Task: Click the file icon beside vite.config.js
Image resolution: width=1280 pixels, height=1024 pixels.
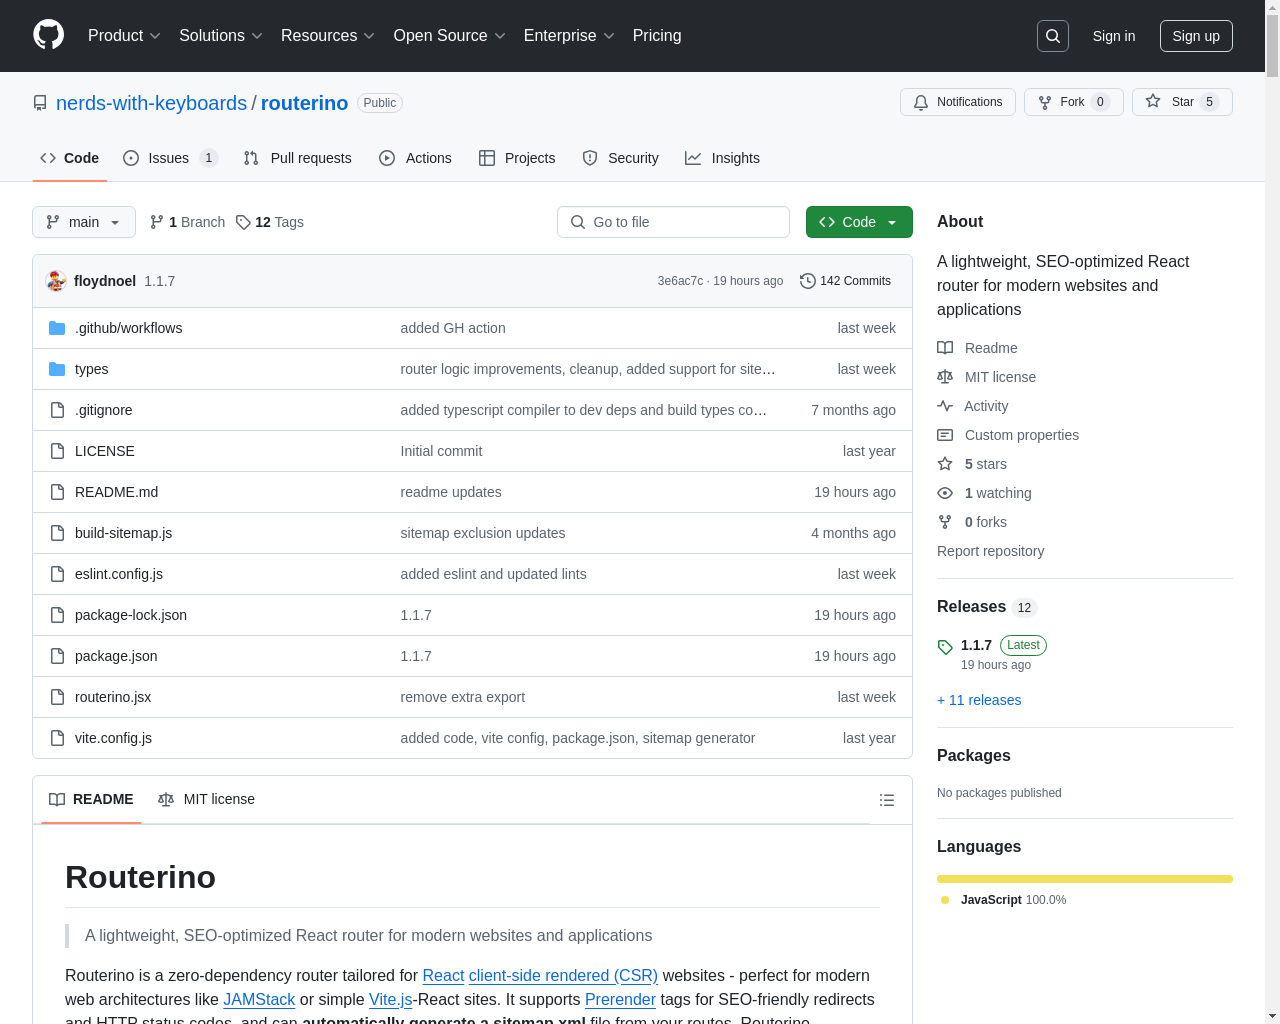Action: point(57,738)
